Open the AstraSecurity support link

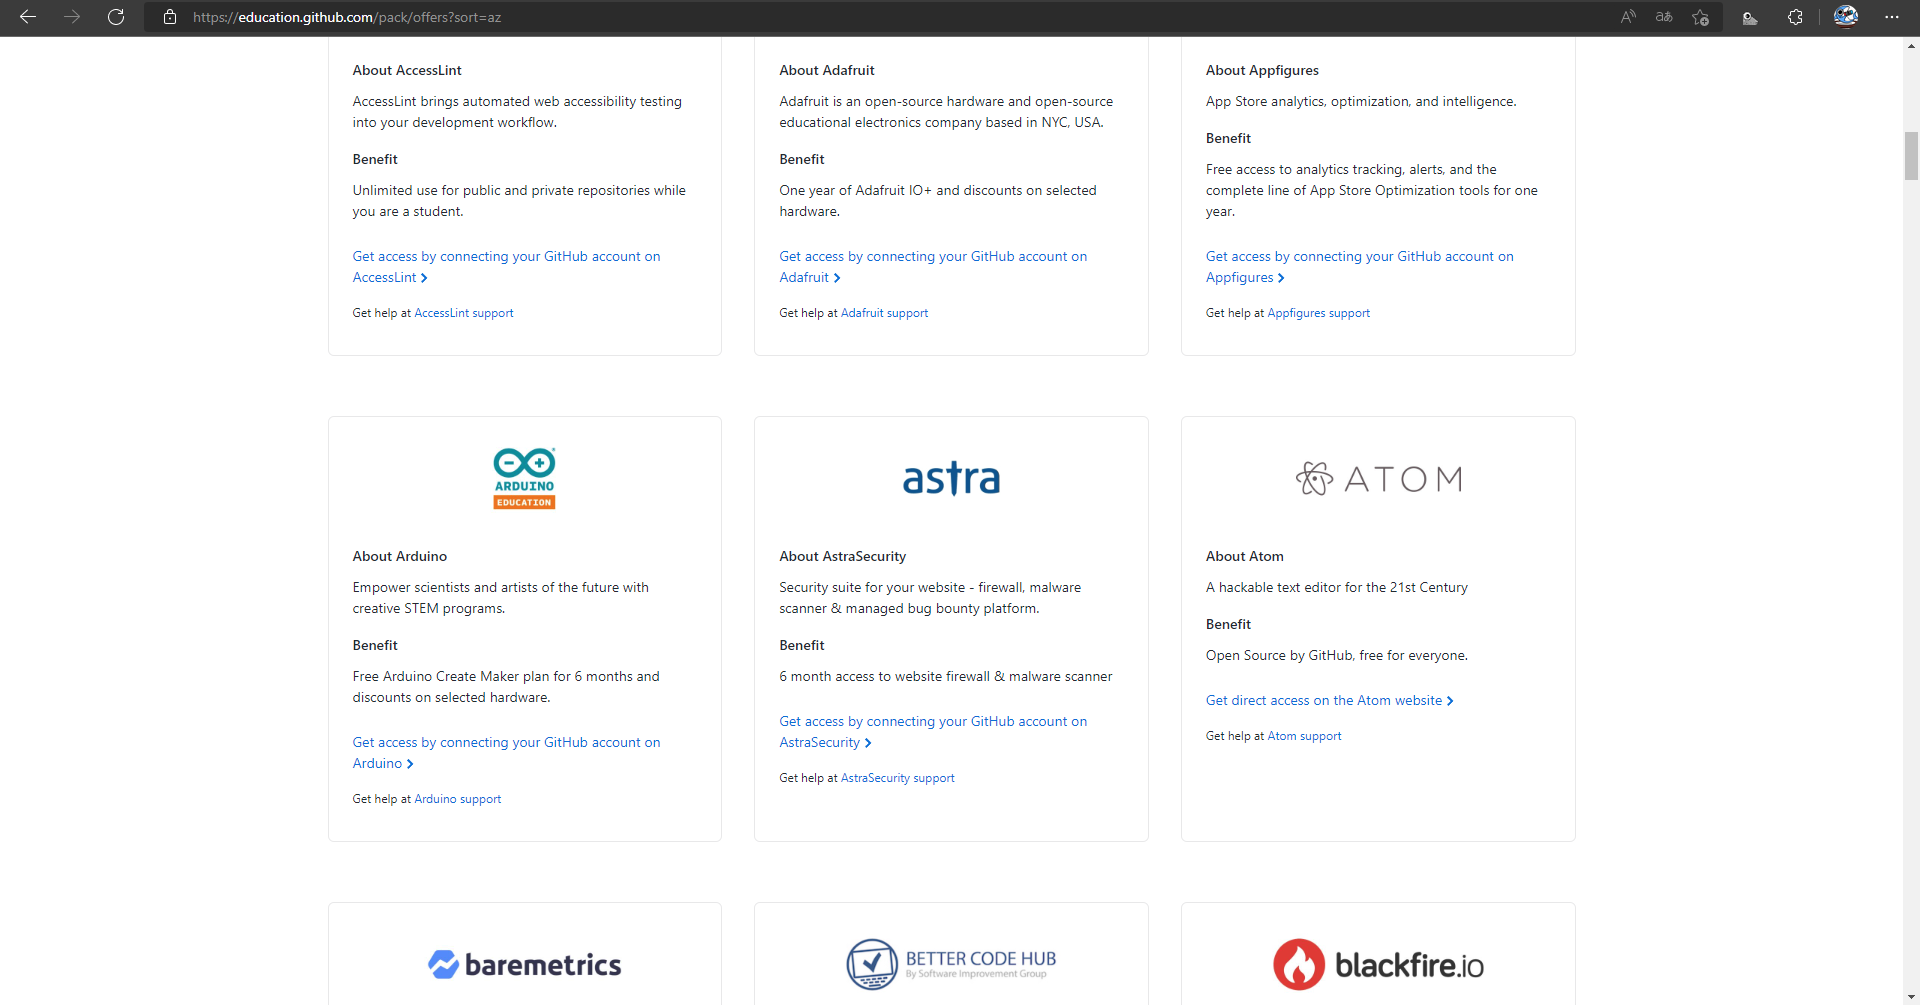897,778
